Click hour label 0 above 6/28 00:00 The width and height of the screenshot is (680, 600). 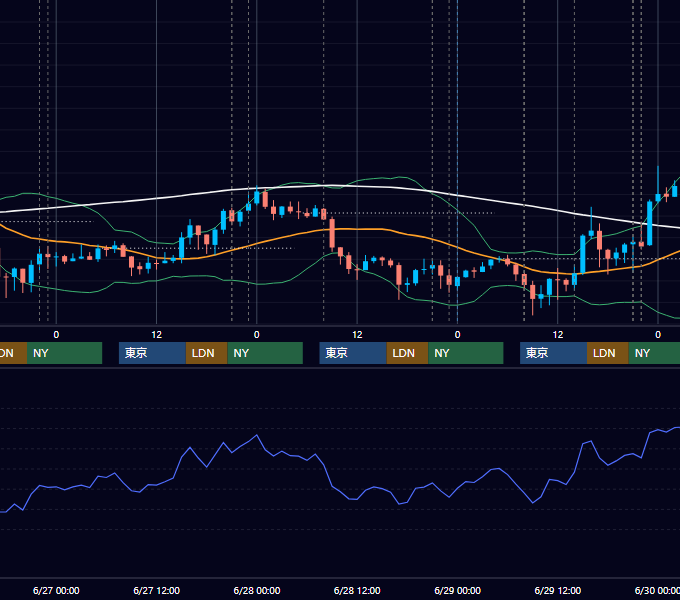coord(257,335)
